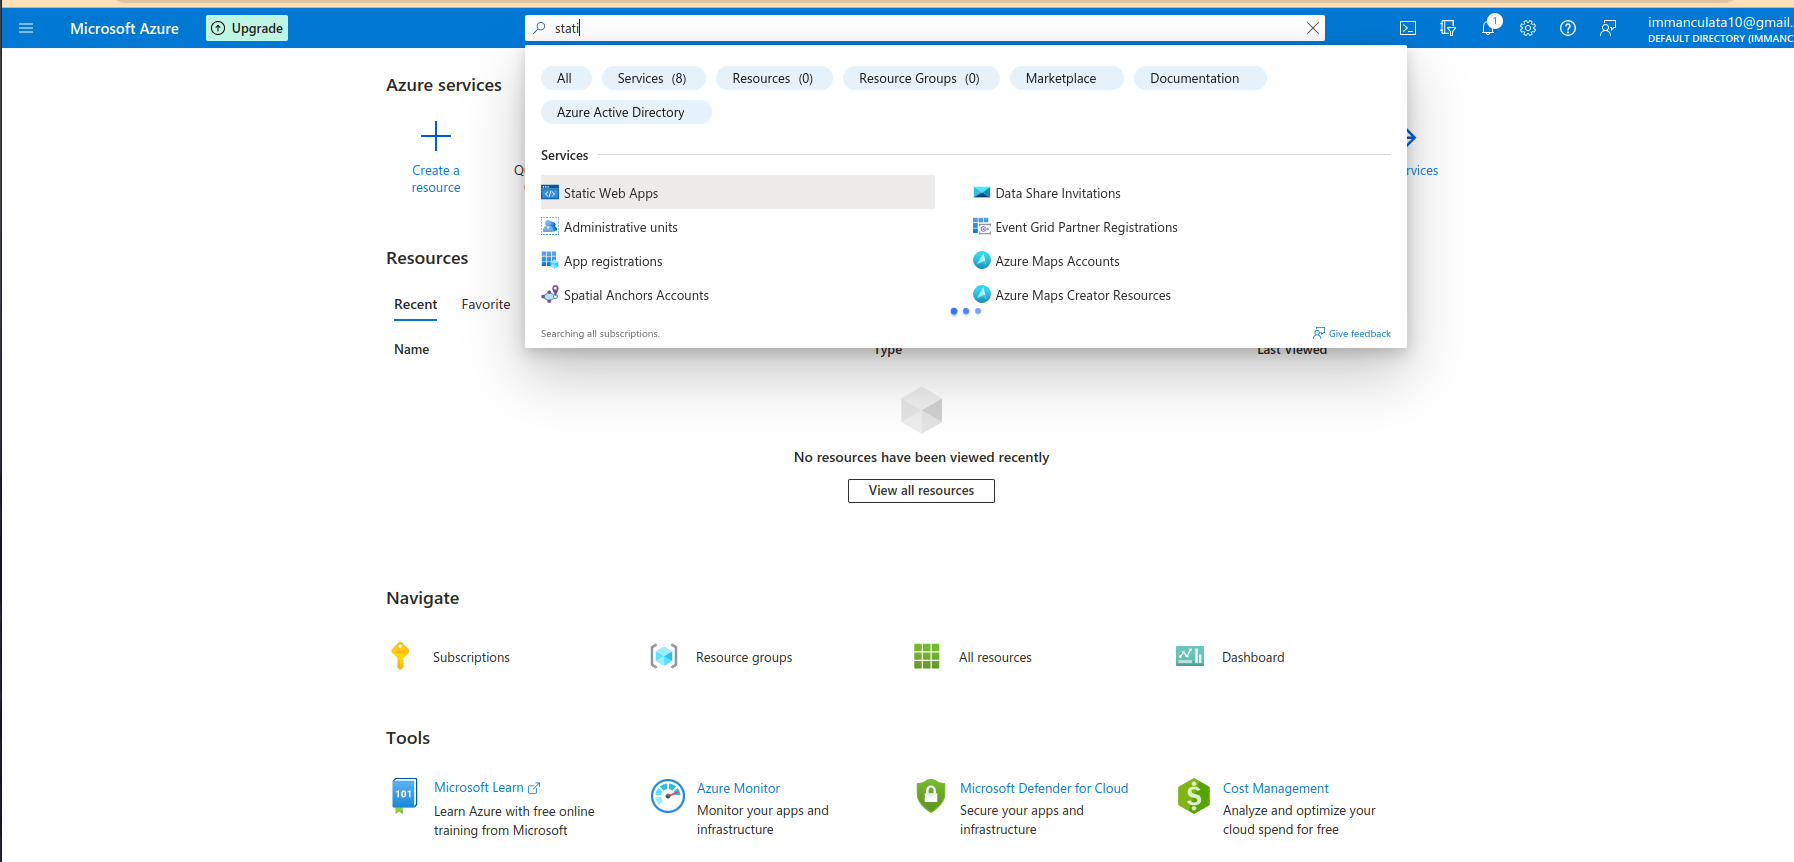Viewport: 1794px width, 862px height.
Task: Open the Microsoft Learn link
Action: coord(487,788)
